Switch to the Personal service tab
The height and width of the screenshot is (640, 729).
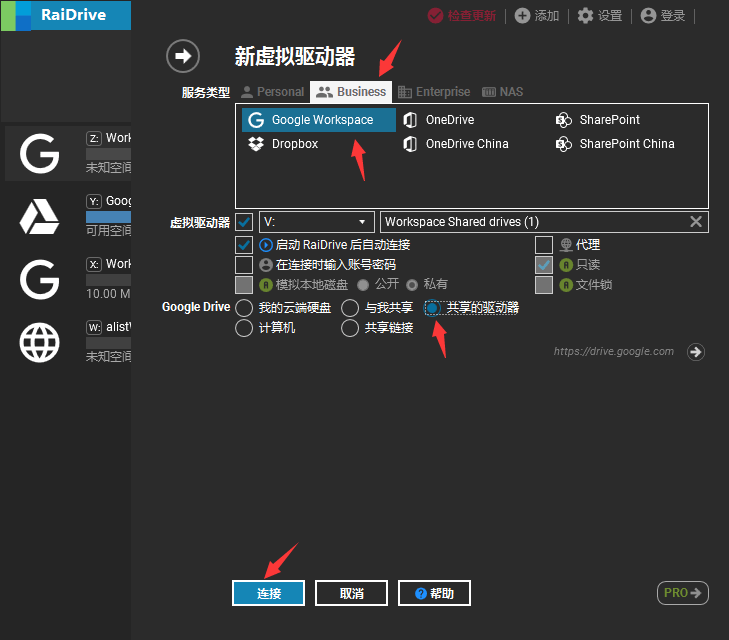click(273, 92)
